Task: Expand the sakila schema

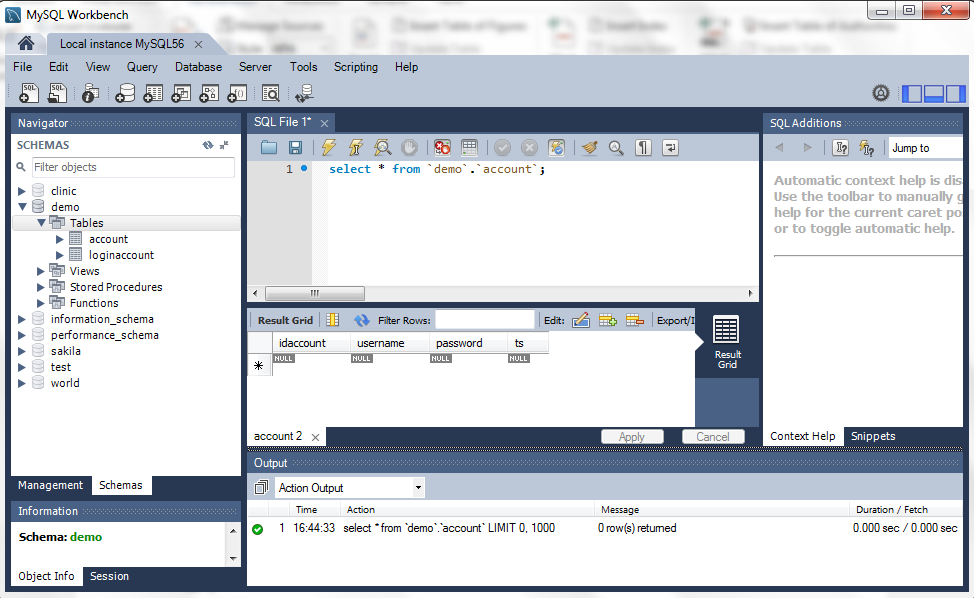Action: (x=22, y=351)
